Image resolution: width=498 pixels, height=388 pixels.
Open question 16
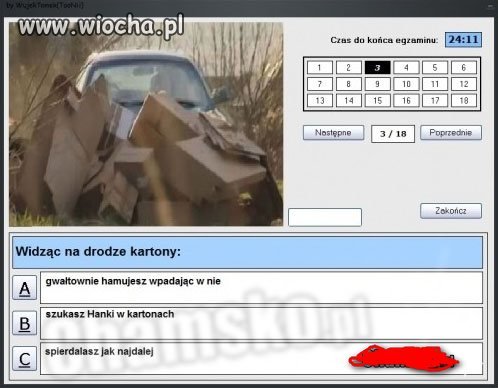[406, 100]
